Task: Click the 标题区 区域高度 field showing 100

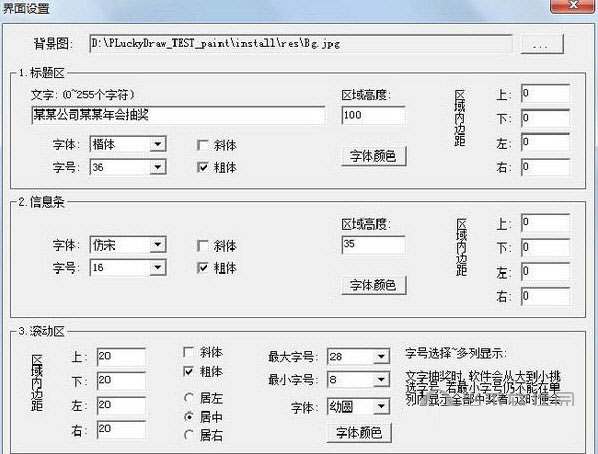Action: [x=373, y=115]
